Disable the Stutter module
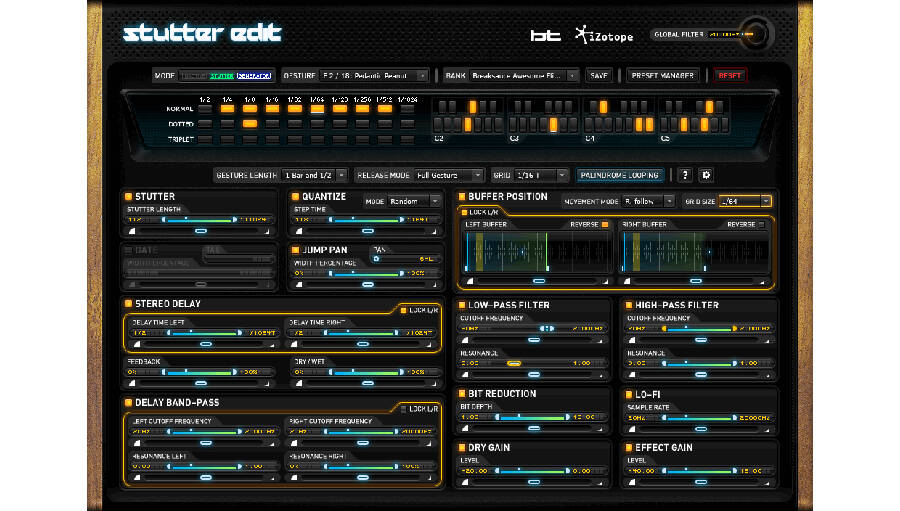 click(x=129, y=196)
